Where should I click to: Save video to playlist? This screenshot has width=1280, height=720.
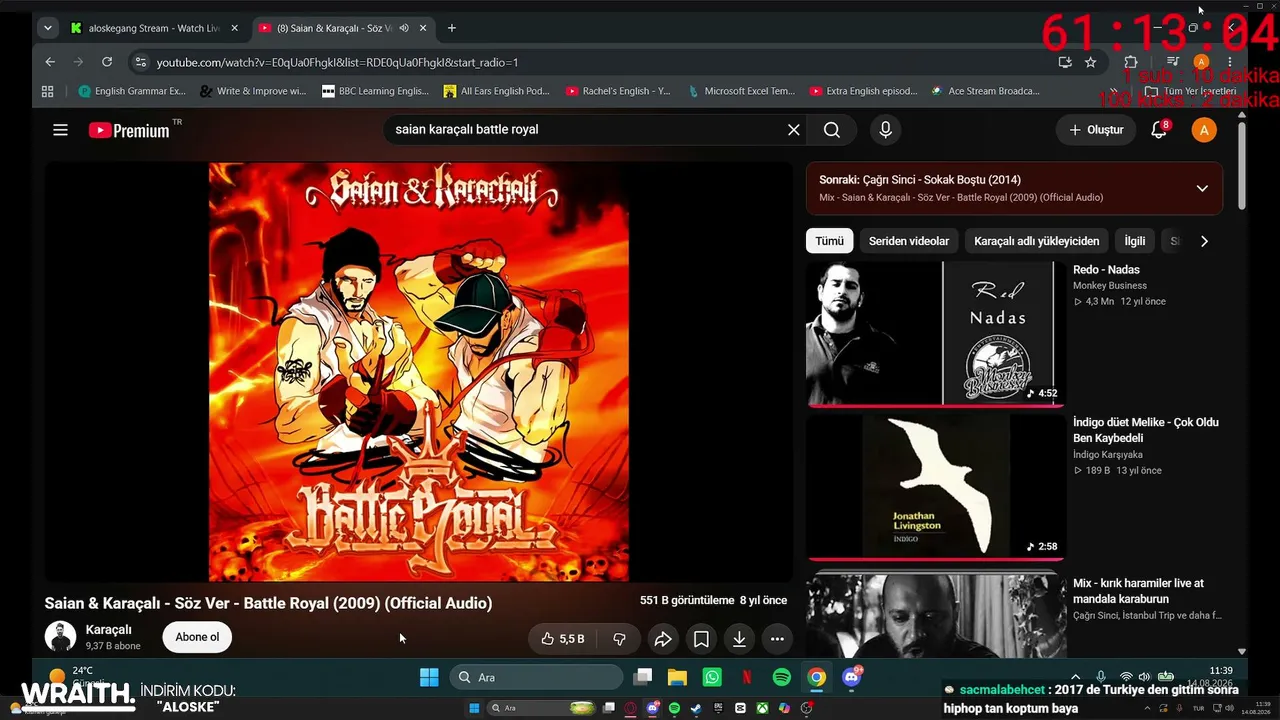[x=701, y=639]
